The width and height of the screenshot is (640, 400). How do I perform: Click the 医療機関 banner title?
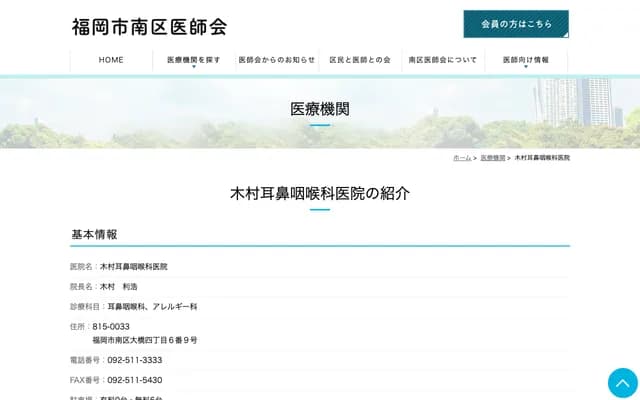(x=320, y=109)
